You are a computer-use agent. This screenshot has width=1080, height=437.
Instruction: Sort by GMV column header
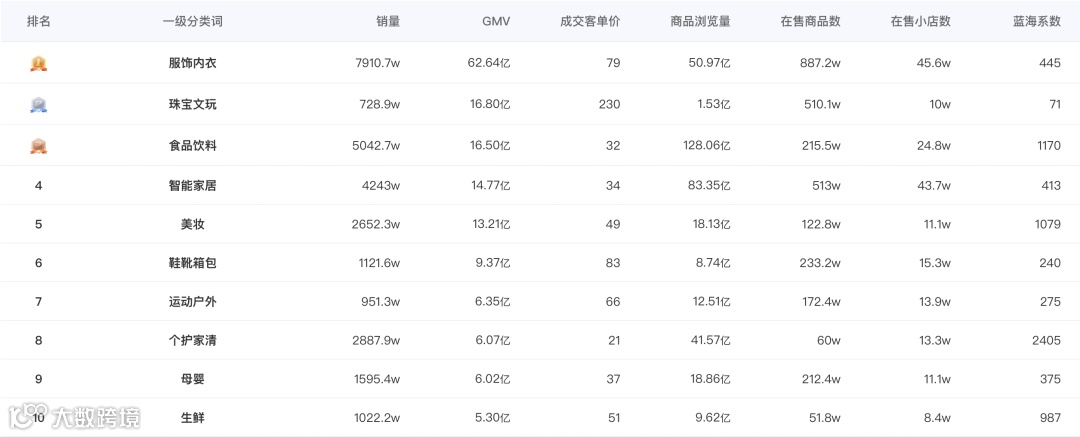(496, 21)
